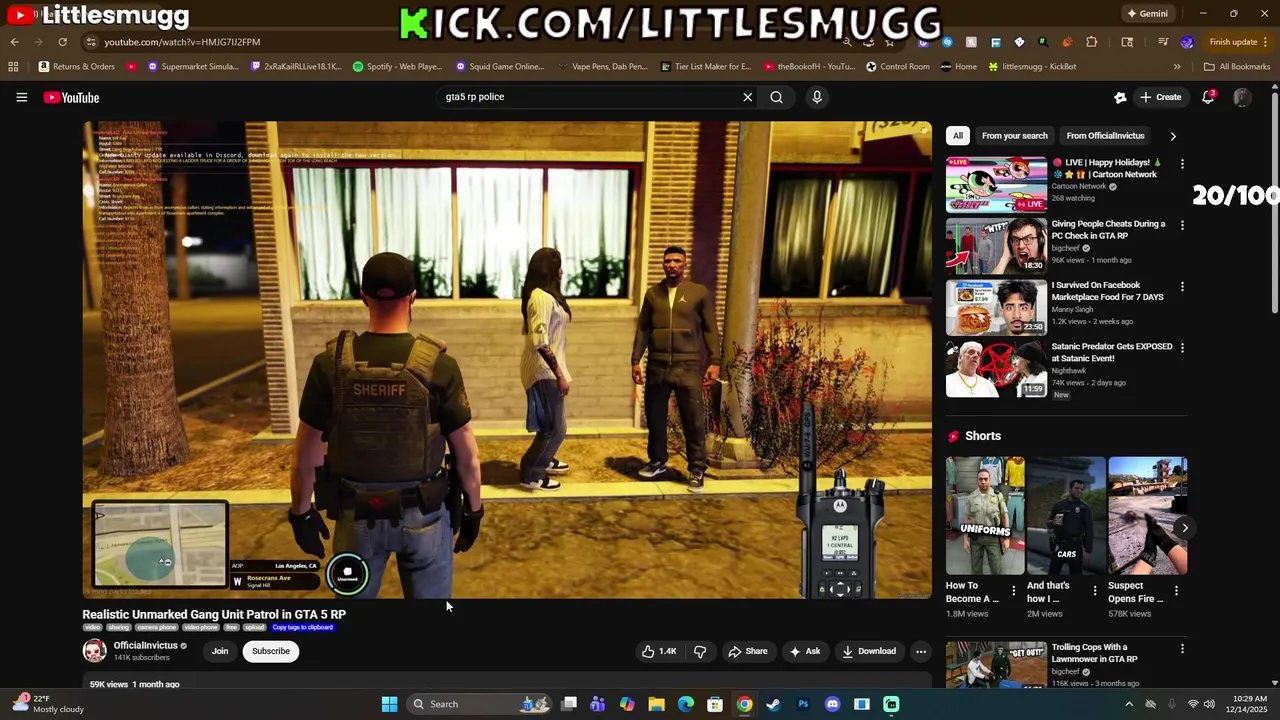Open the UNIFORMS short thumbnail
The height and width of the screenshot is (720, 1280).
tap(985, 515)
